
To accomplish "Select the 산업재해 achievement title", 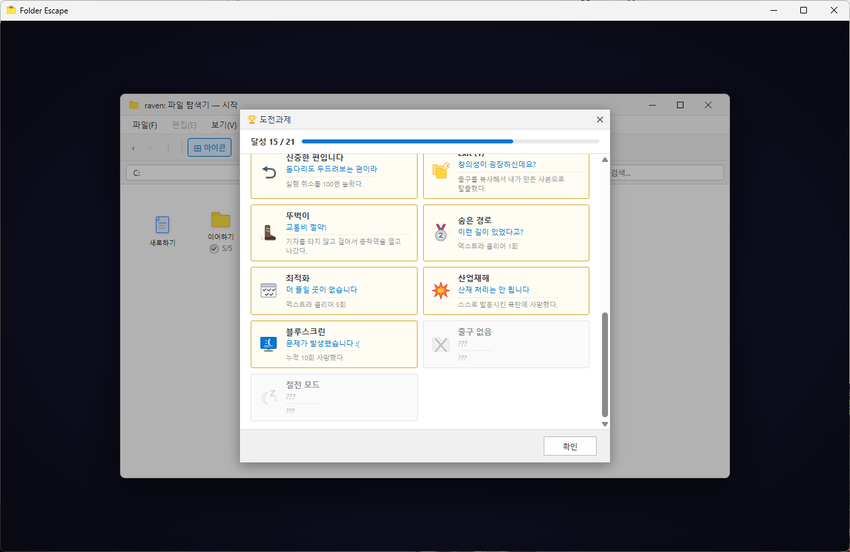I will coord(473,278).
